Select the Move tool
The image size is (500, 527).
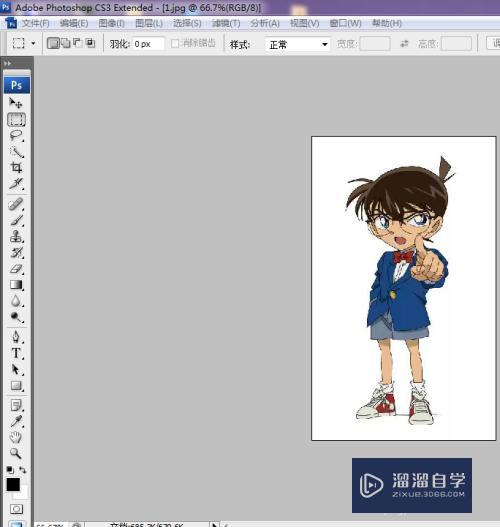point(16,103)
